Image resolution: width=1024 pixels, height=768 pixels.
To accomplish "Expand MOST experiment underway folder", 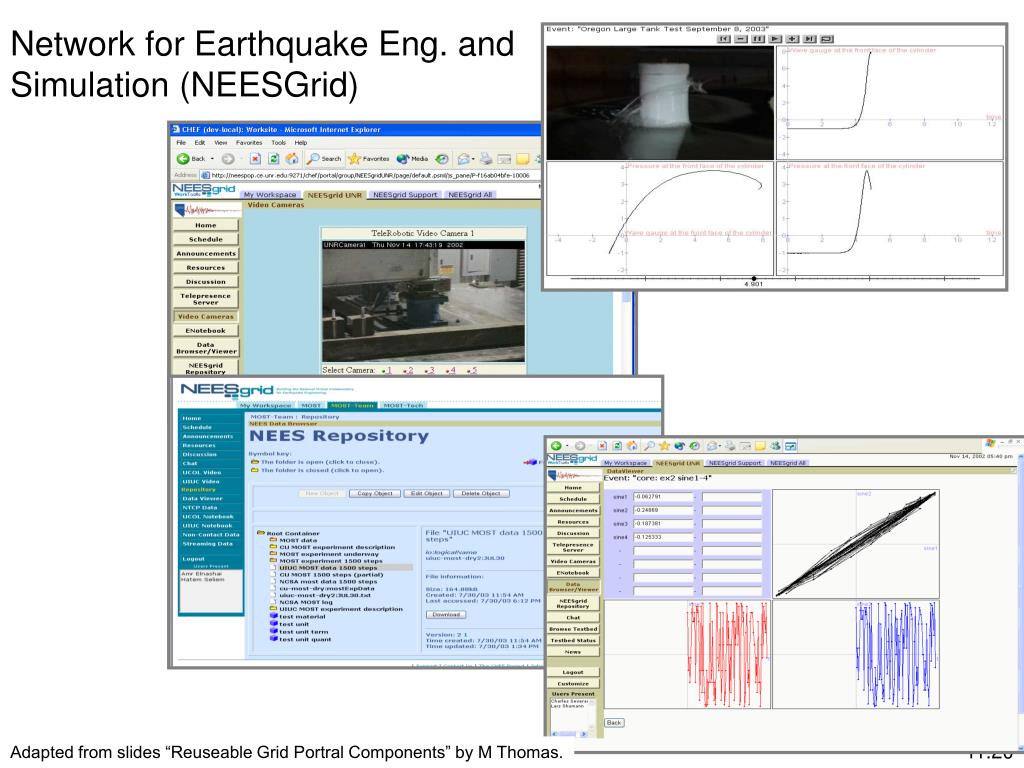I will point(274,554).
